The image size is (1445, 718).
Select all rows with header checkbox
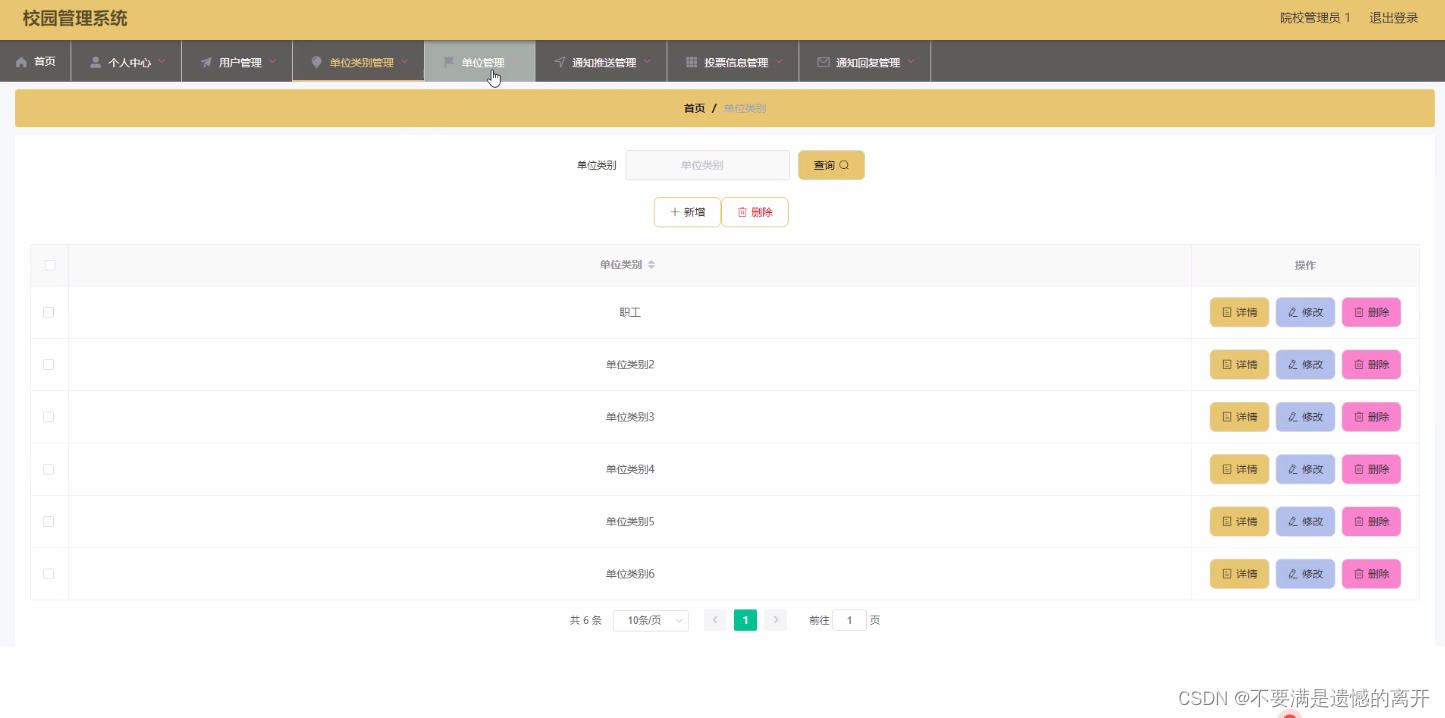[50, 265]
